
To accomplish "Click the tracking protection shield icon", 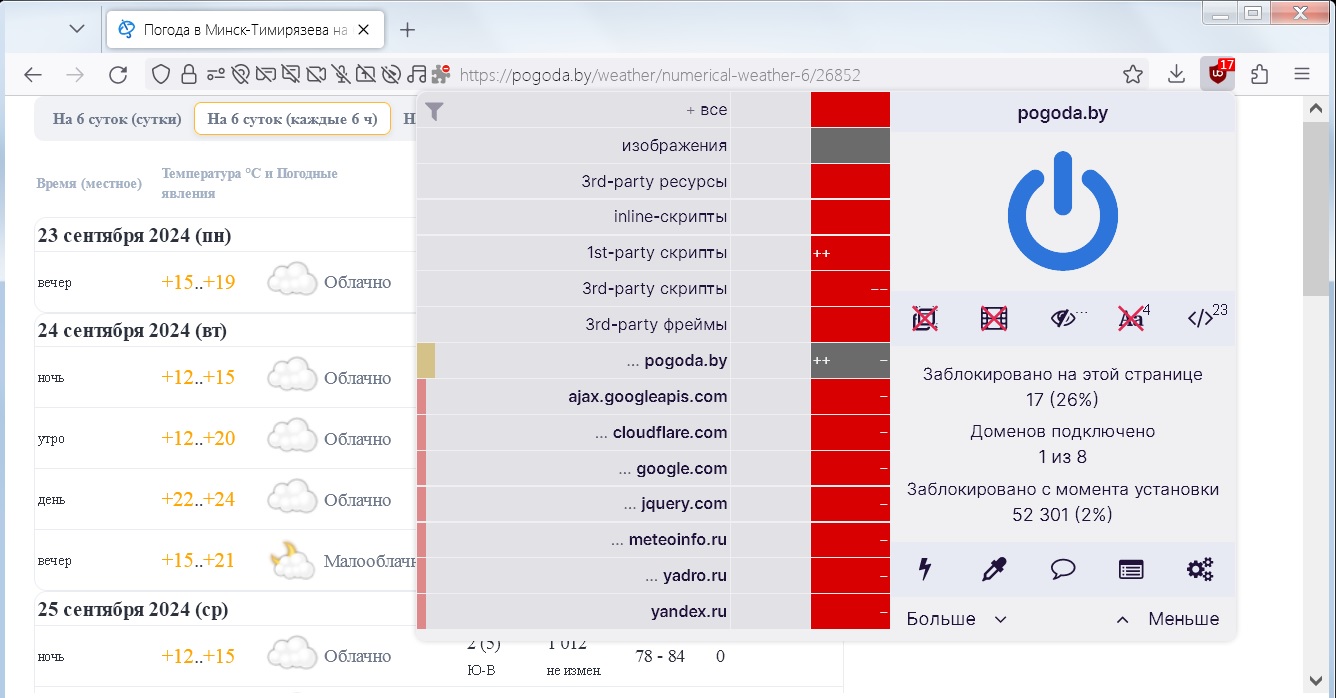I will 162,74.
